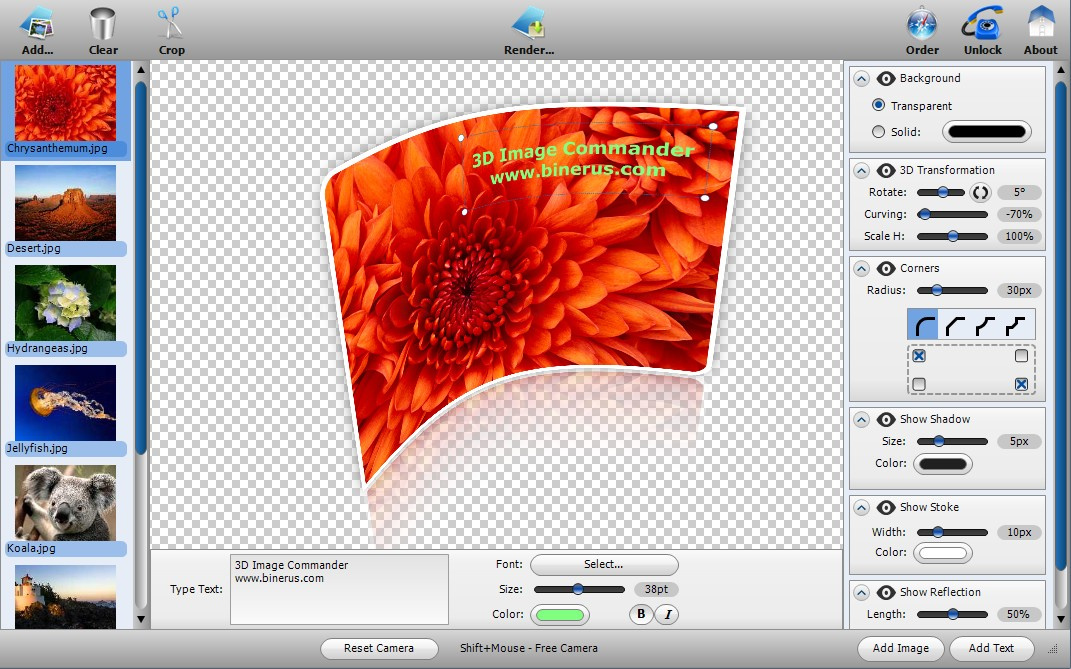Screen dimensions: 1071x669
Task: Click the Unlock telephone icon
Action: [x=982, y=24]
